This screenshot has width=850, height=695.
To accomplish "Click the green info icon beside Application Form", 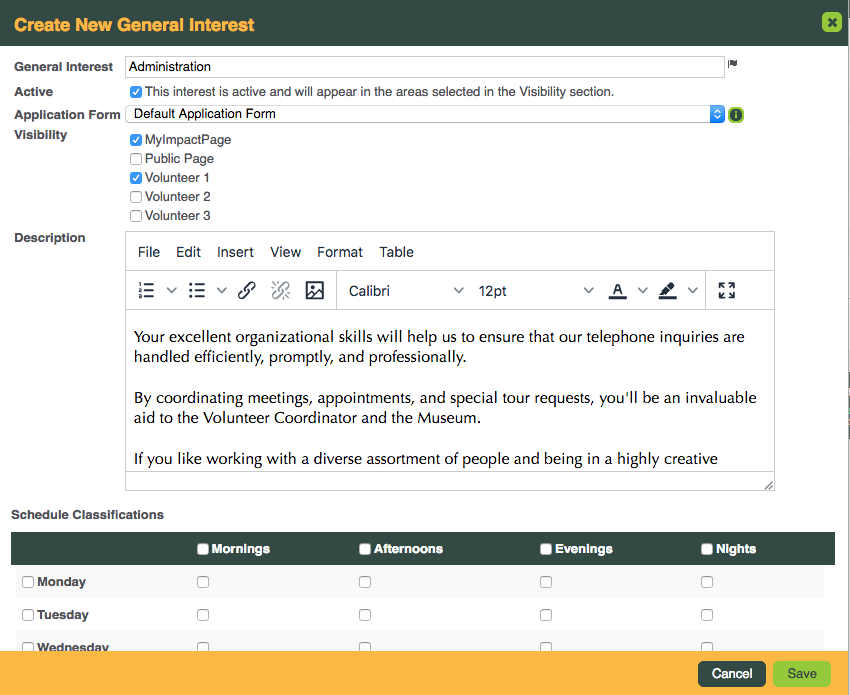I will click(x=736, y=115).
